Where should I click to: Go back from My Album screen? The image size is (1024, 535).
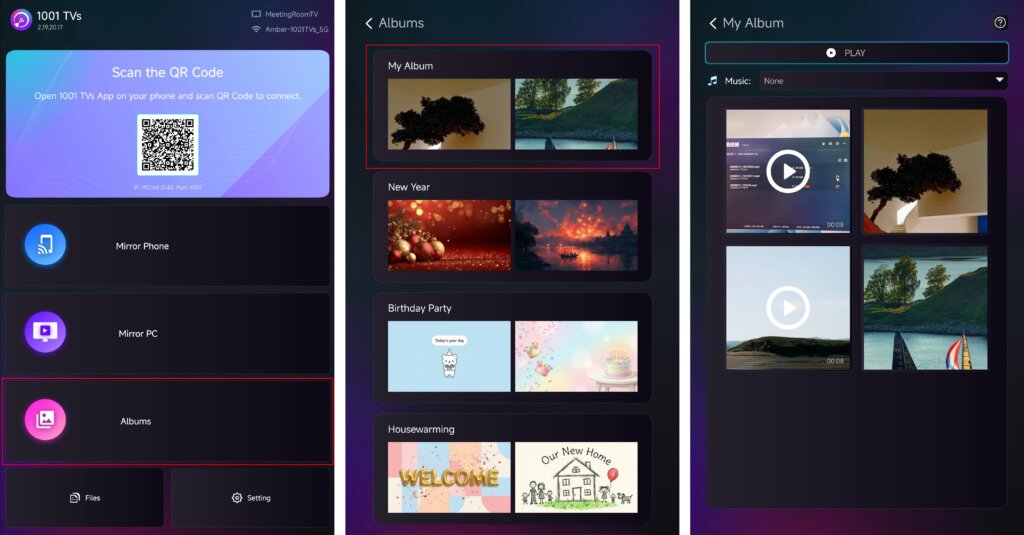click(x=713, y=23)
